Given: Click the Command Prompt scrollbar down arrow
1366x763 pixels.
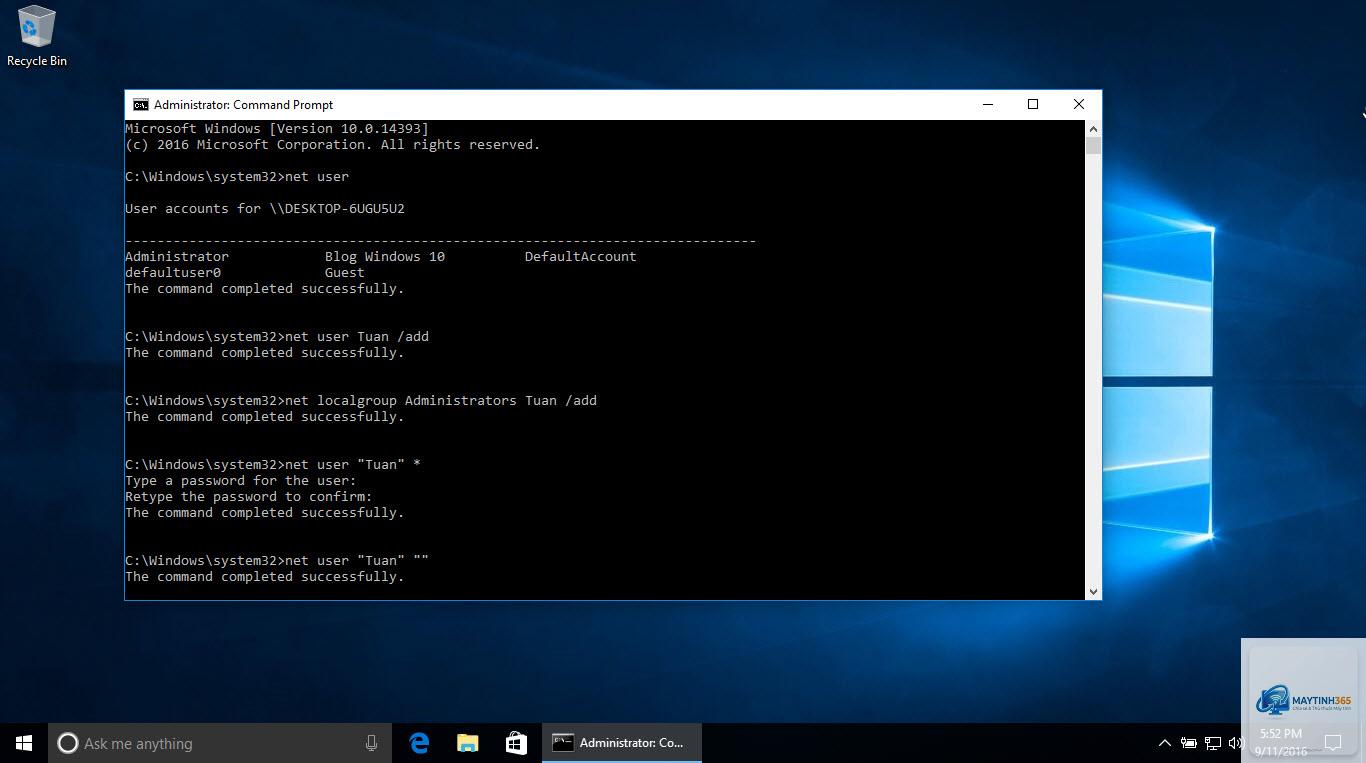Looking at the screenshot, I should tap(1093, 591).
